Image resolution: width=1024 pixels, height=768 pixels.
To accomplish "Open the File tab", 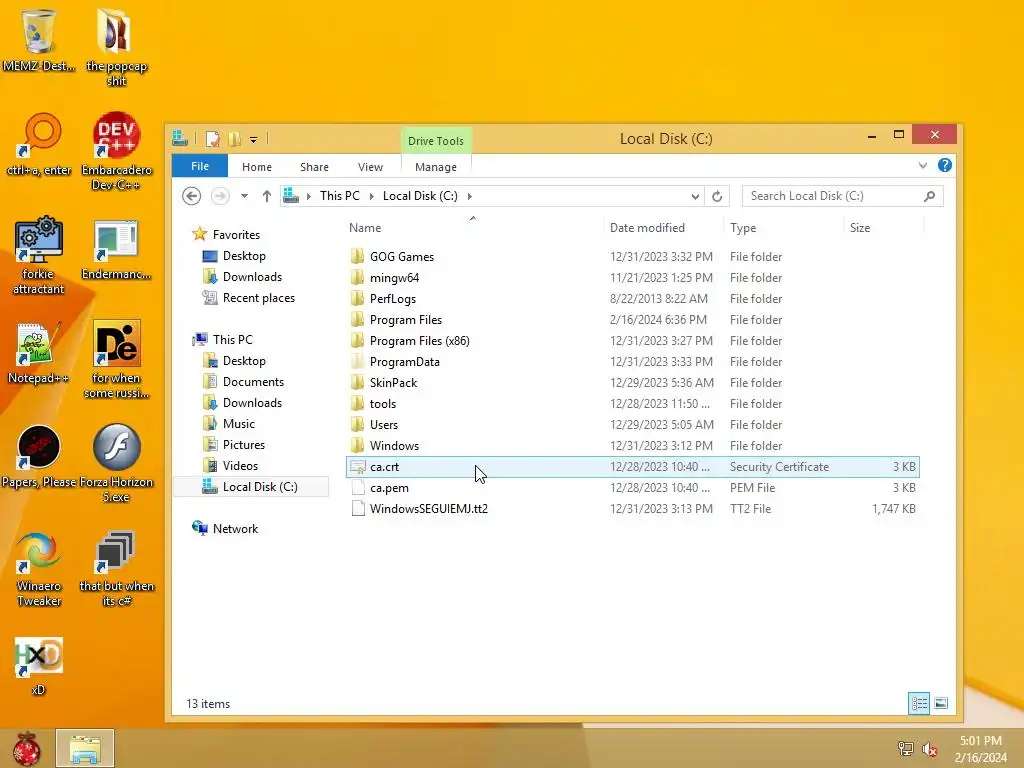I will [x=200, y=166].
